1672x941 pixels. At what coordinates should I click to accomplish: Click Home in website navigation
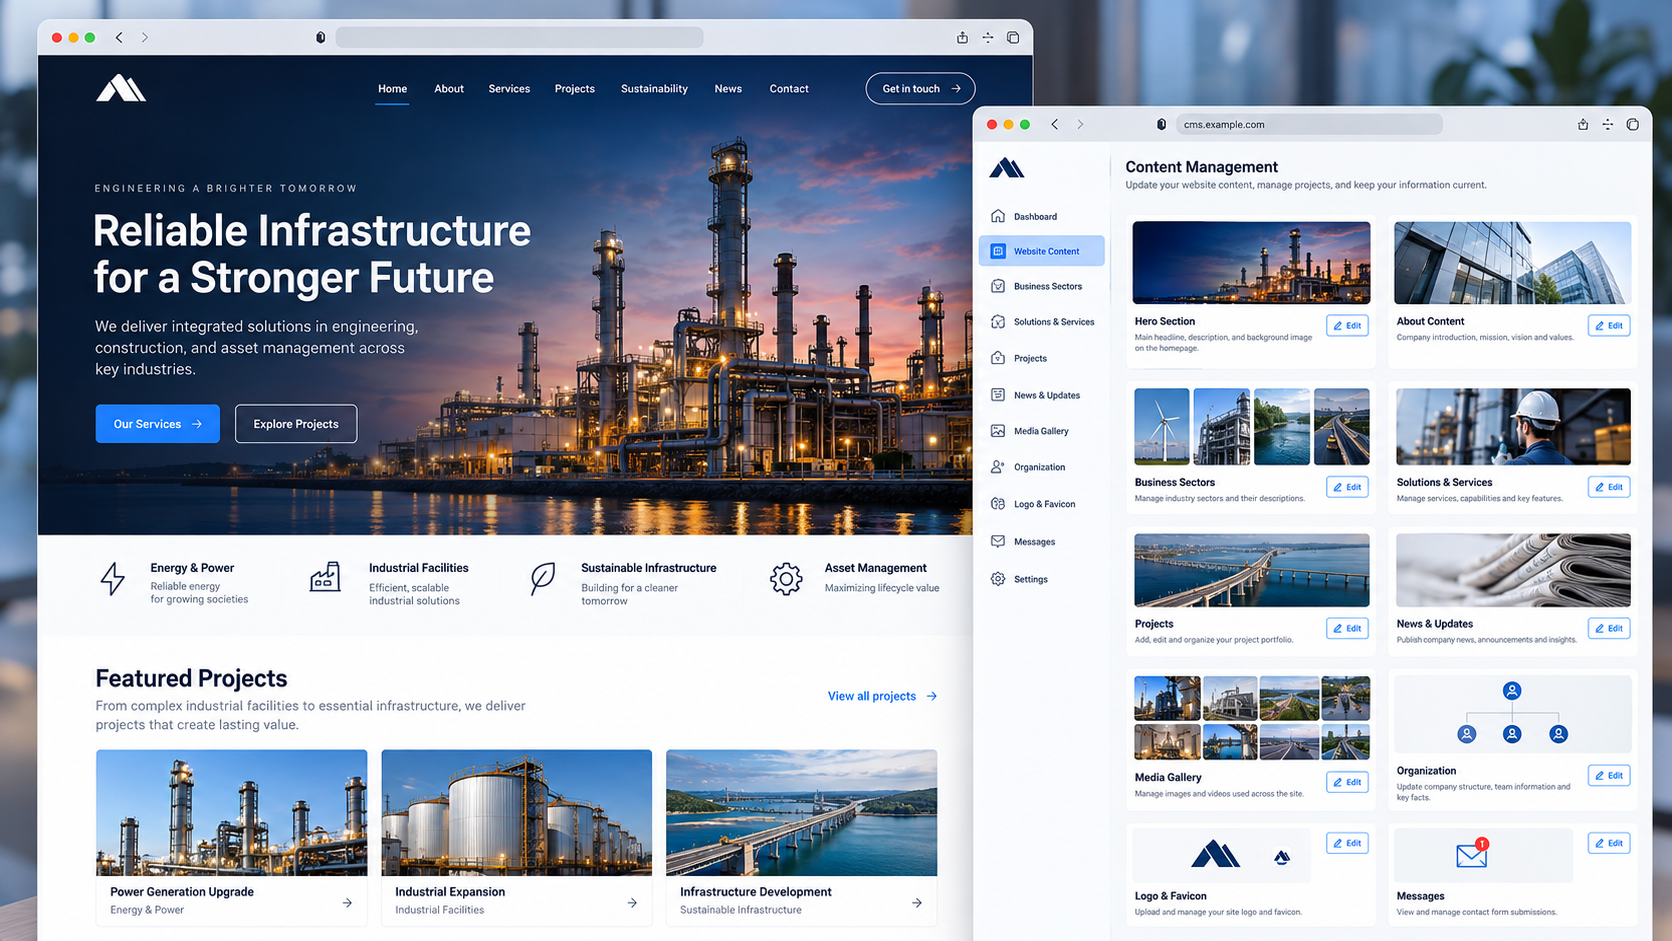392,89
